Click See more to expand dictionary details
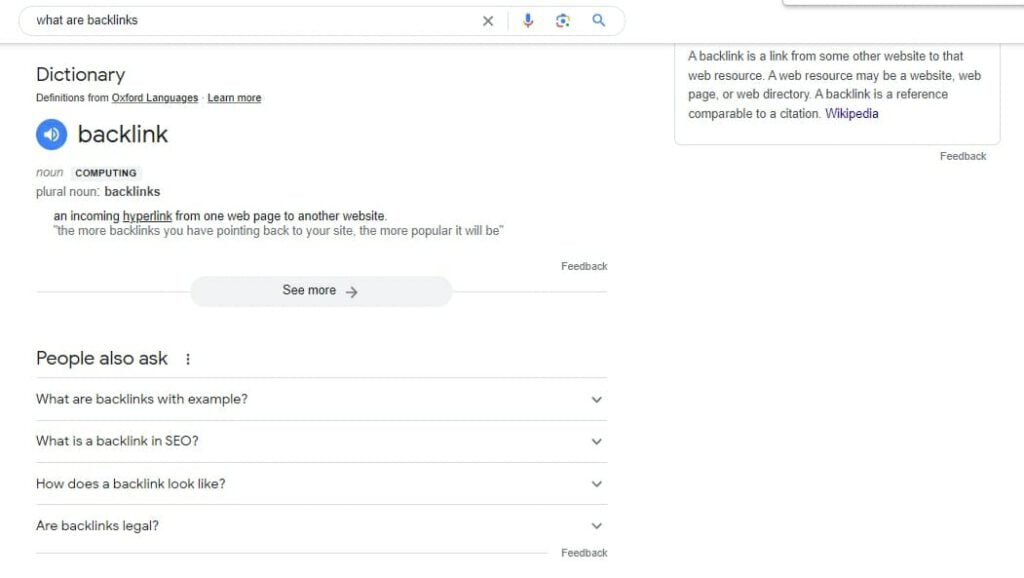This screenshot has height=578, width=1024. click(x=319, y=290)
